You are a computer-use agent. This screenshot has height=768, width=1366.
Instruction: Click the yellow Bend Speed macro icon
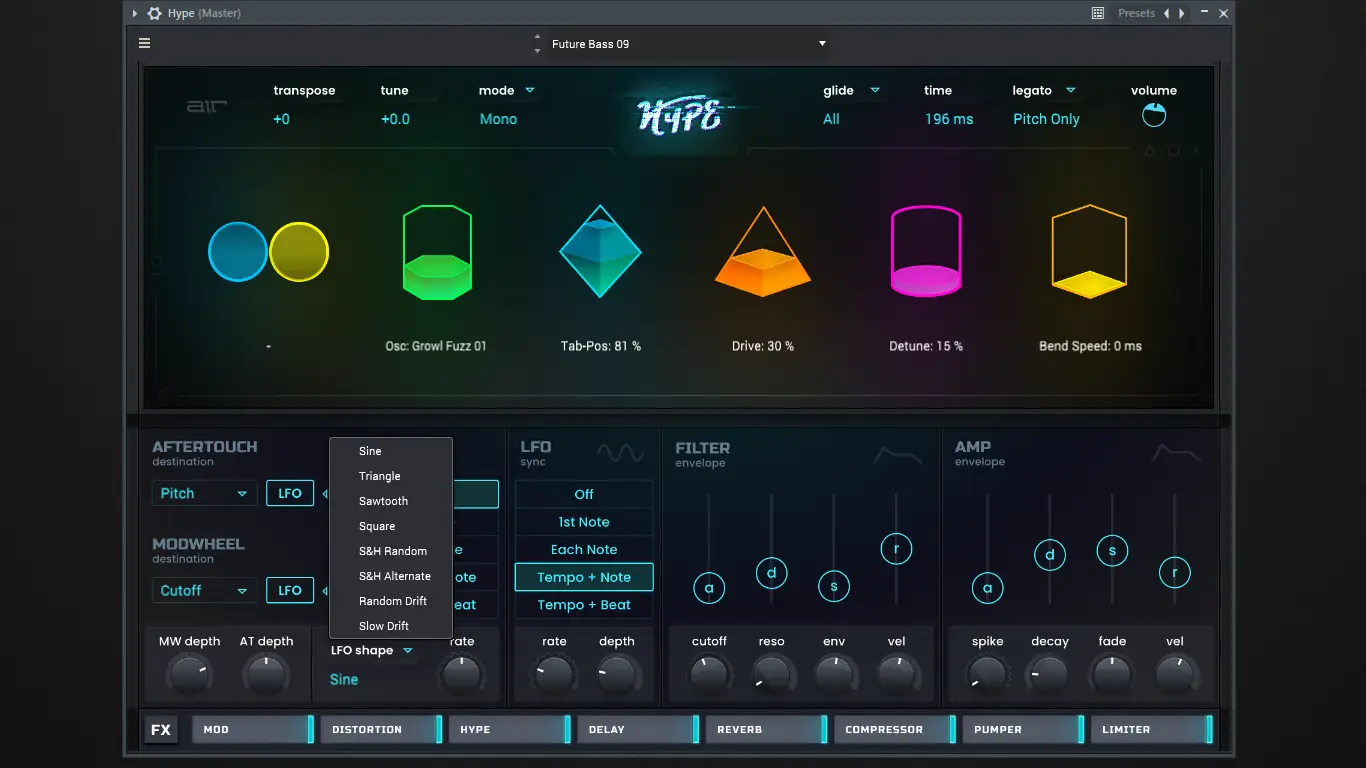point(1089,252)
